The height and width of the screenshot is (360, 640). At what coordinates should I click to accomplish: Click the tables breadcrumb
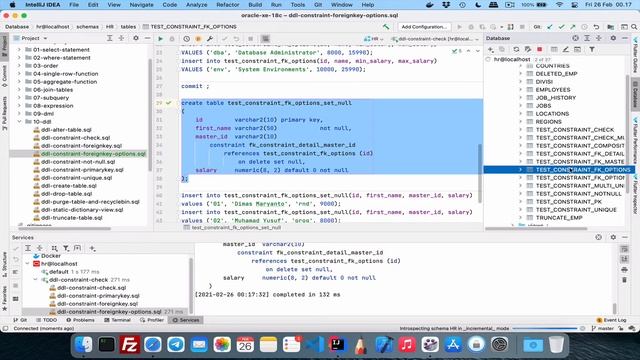pos(128,27)
